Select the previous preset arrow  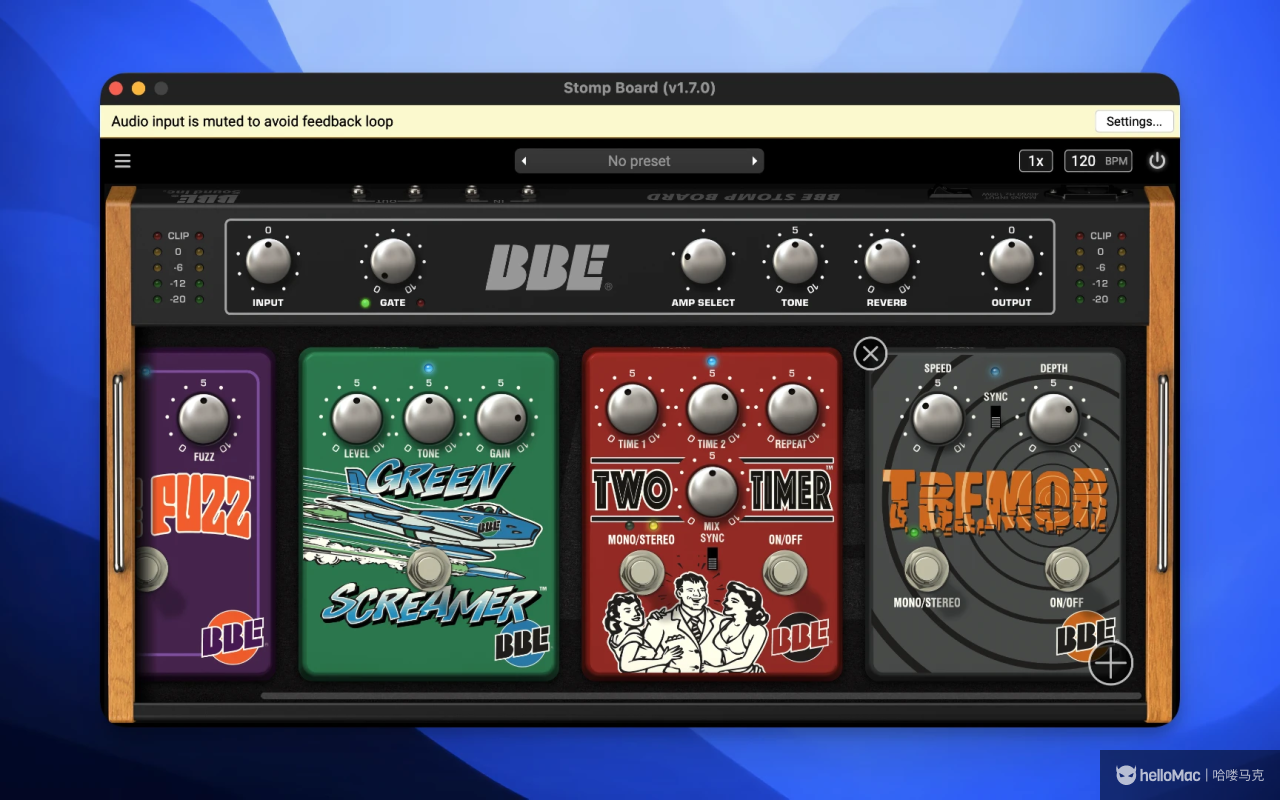524,161
